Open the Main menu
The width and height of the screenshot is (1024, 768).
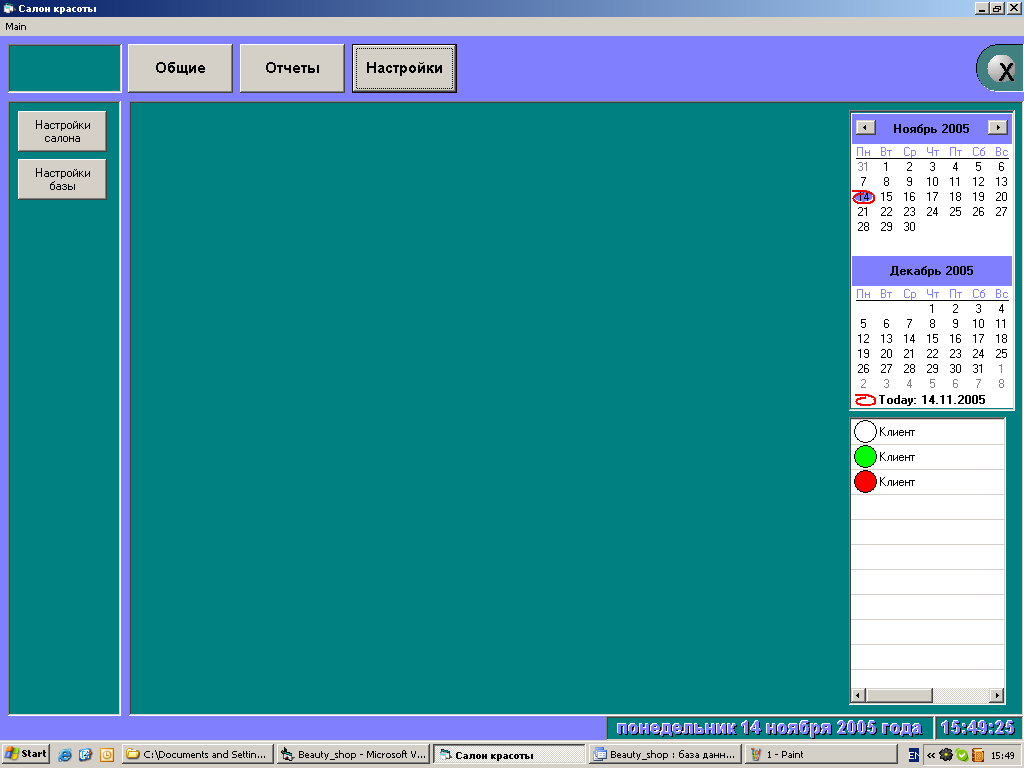(16, 27)
